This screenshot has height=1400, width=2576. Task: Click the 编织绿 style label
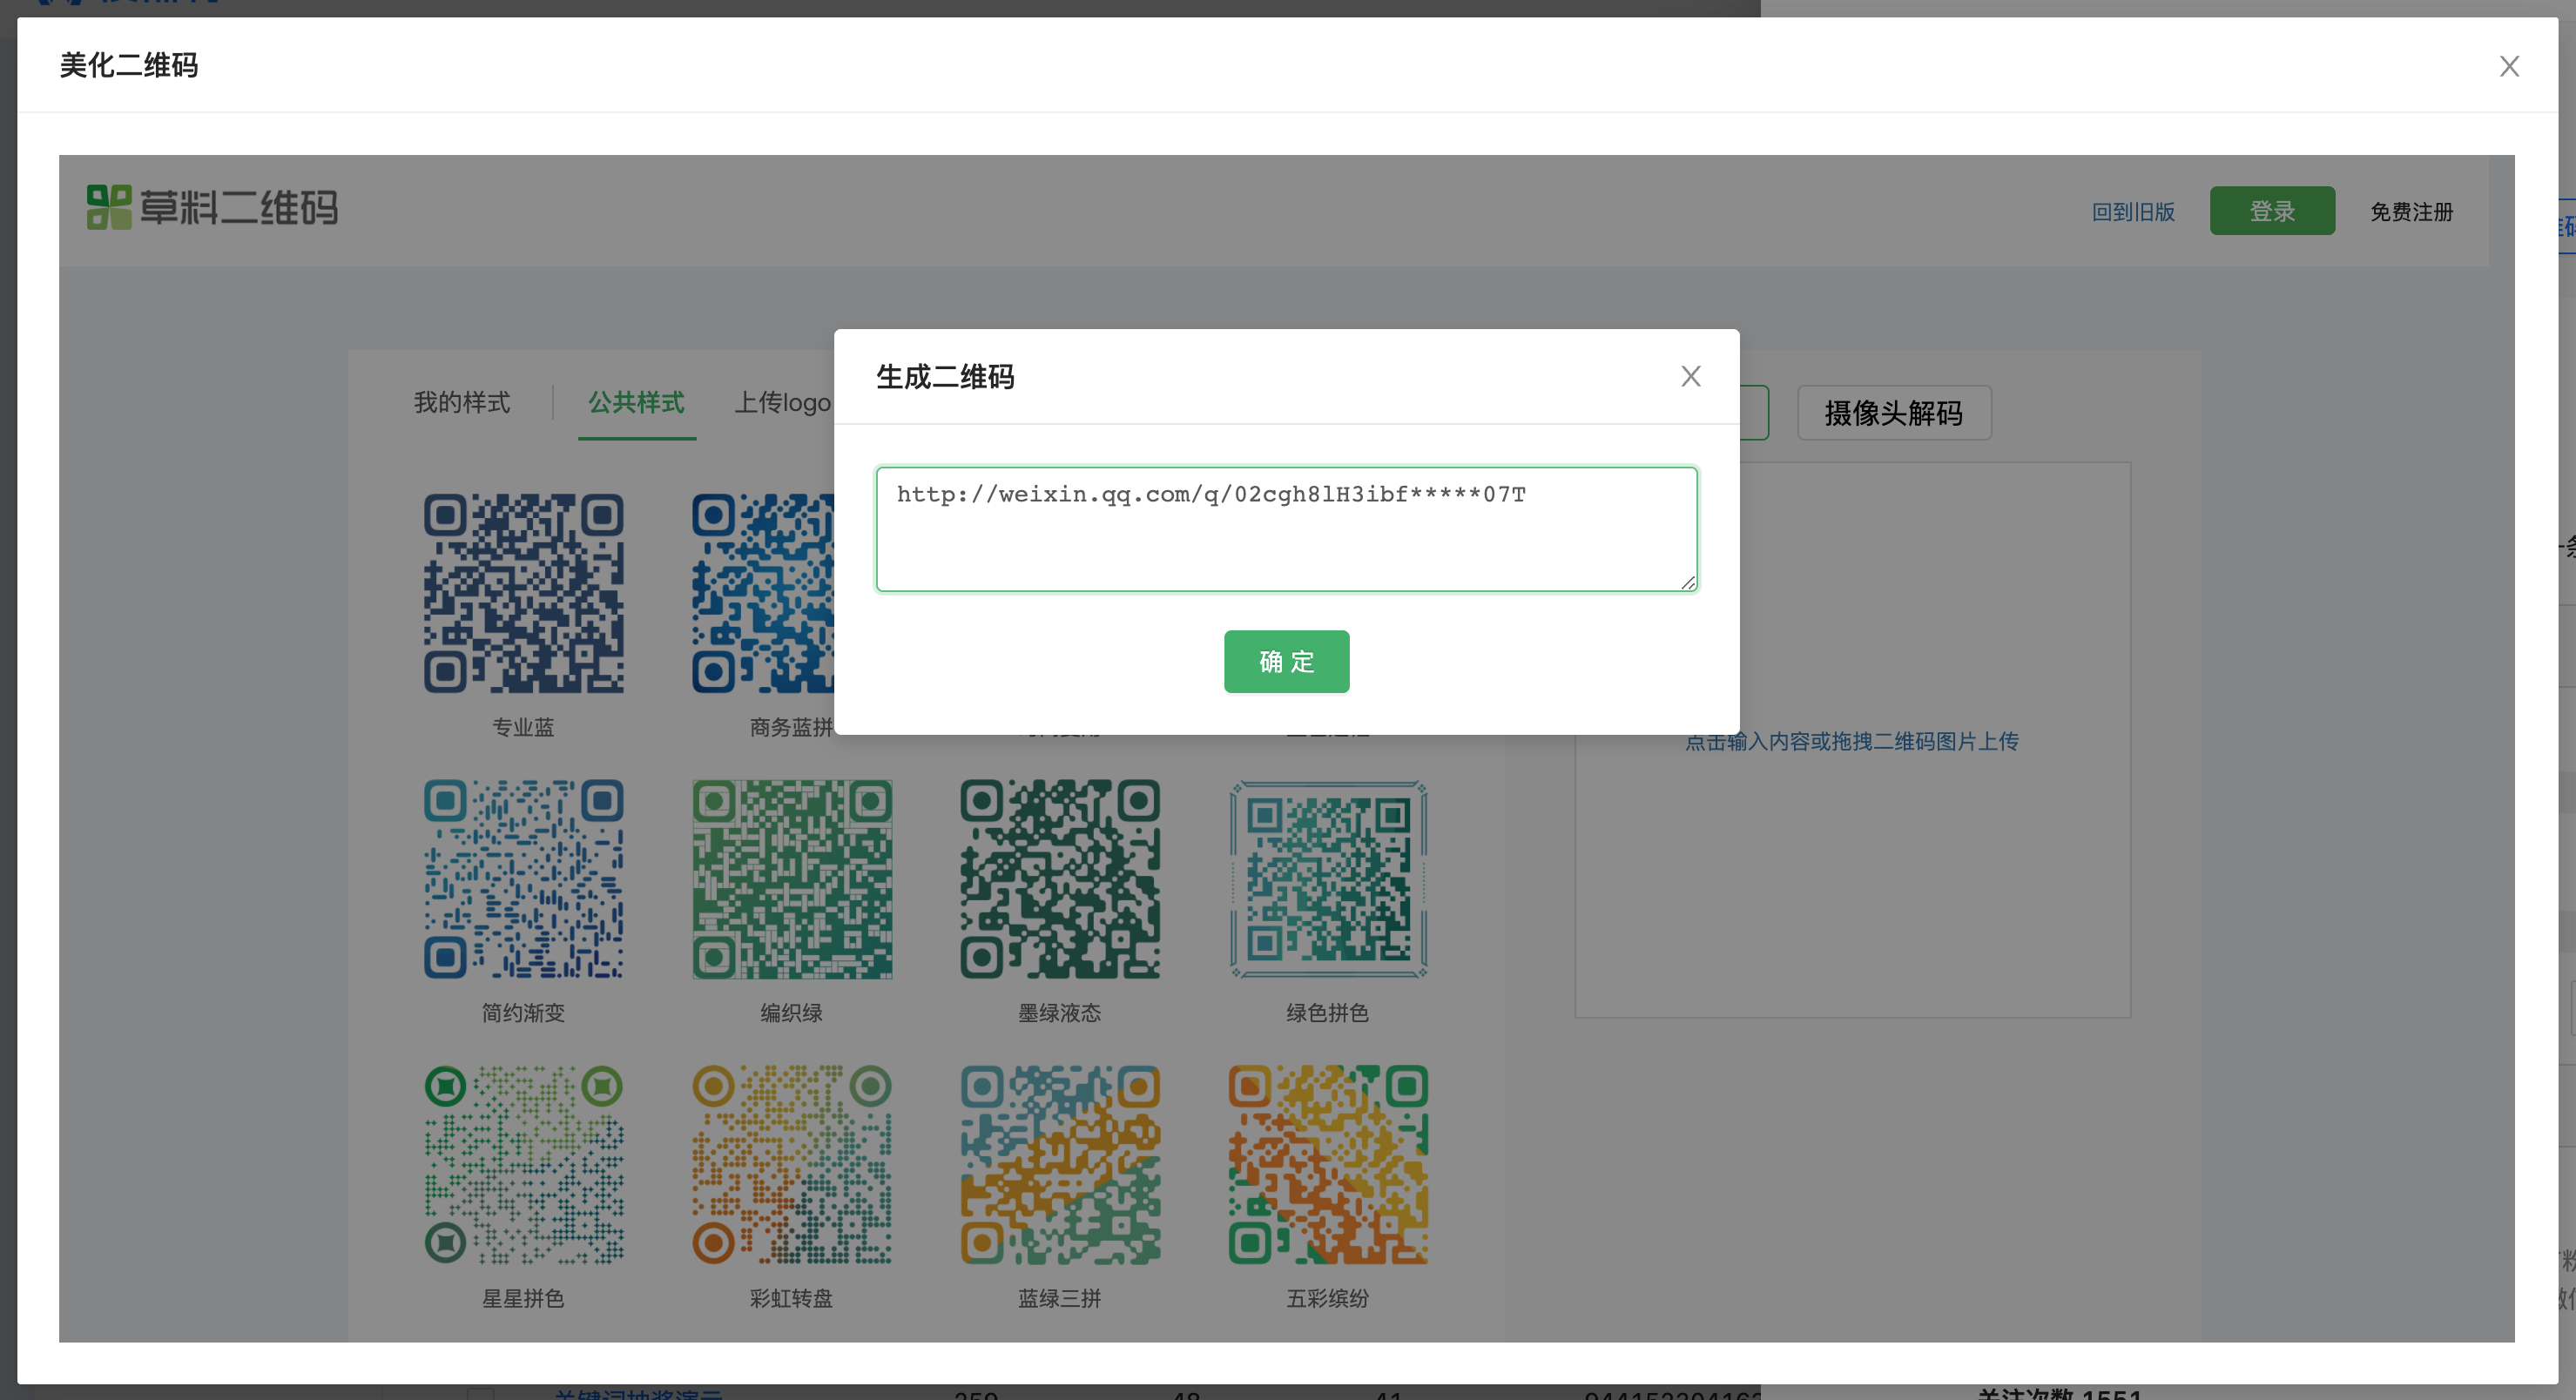click(x=792, y=1013)
